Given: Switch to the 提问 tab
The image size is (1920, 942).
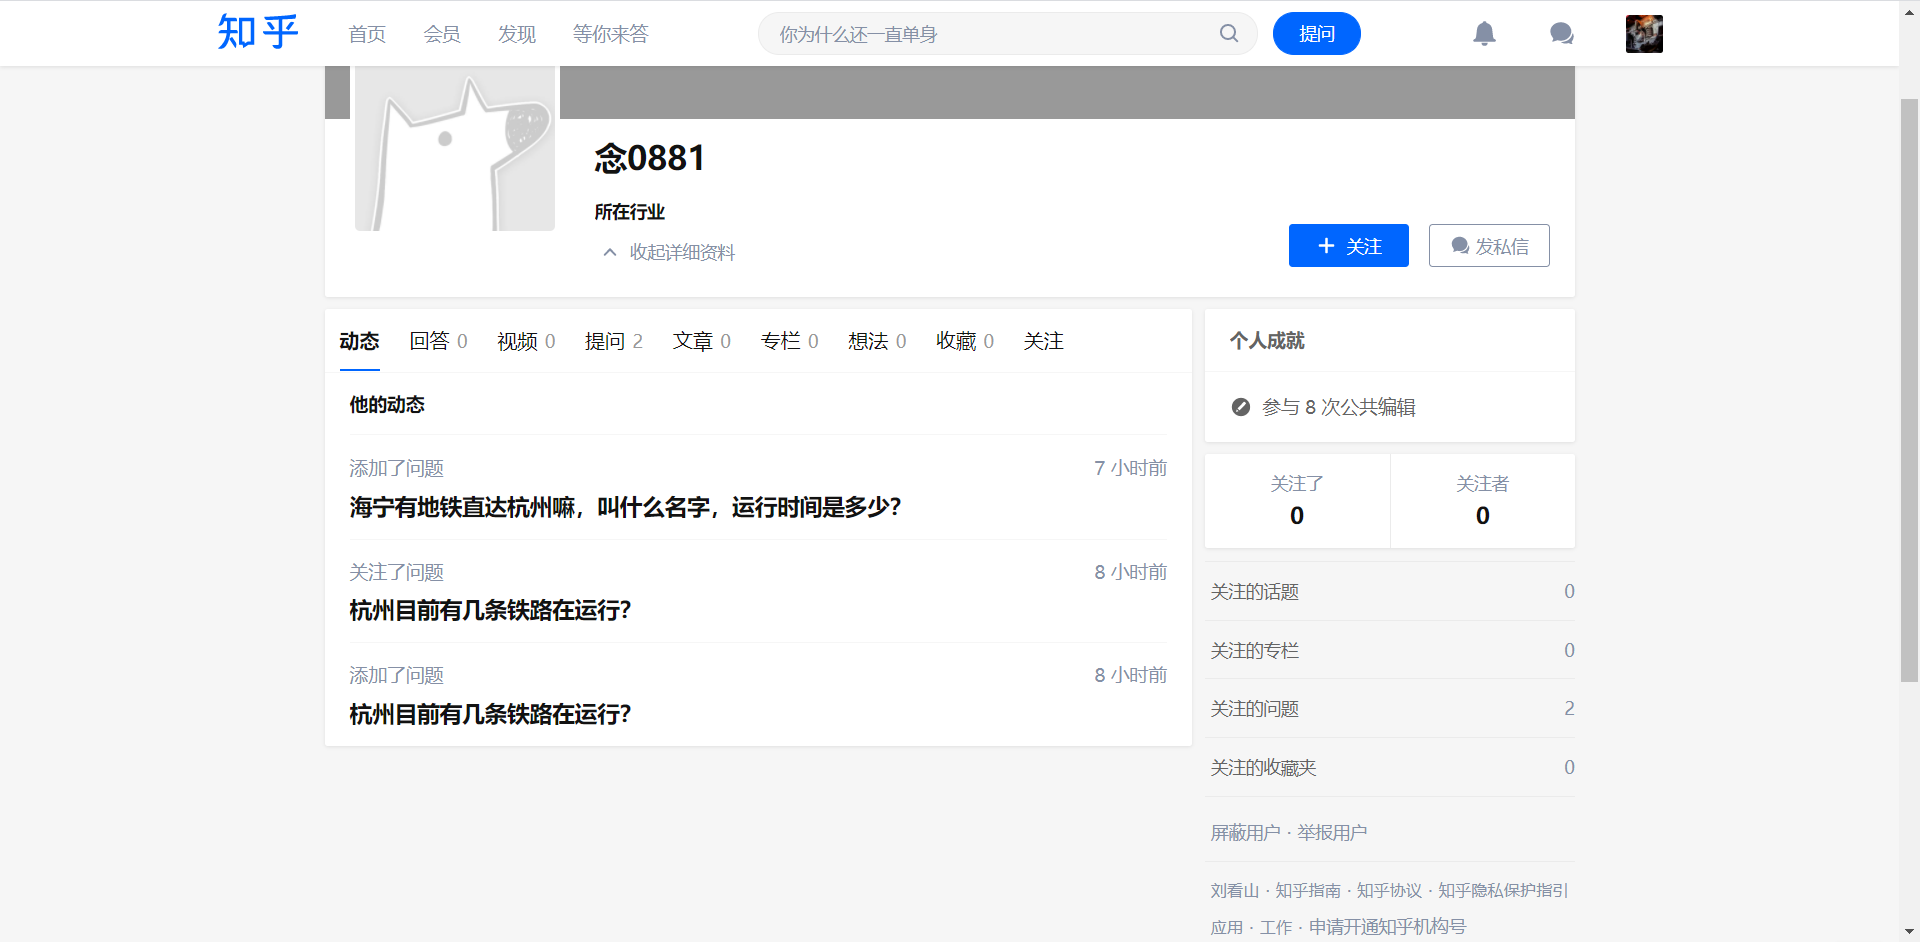Looking at the screenshot, I should point(614,341).
